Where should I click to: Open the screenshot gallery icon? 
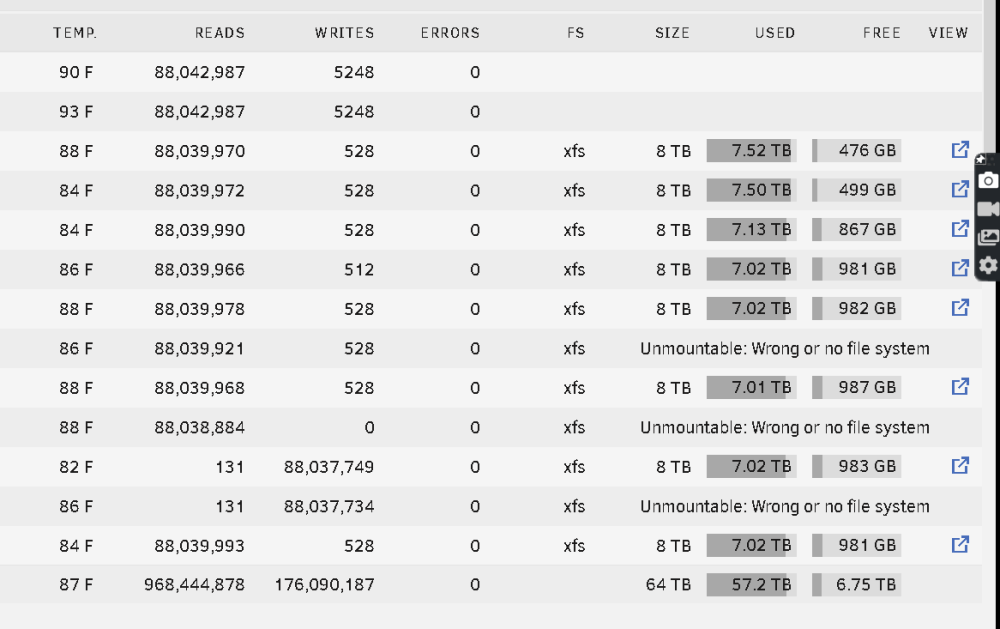coord(988,237)
